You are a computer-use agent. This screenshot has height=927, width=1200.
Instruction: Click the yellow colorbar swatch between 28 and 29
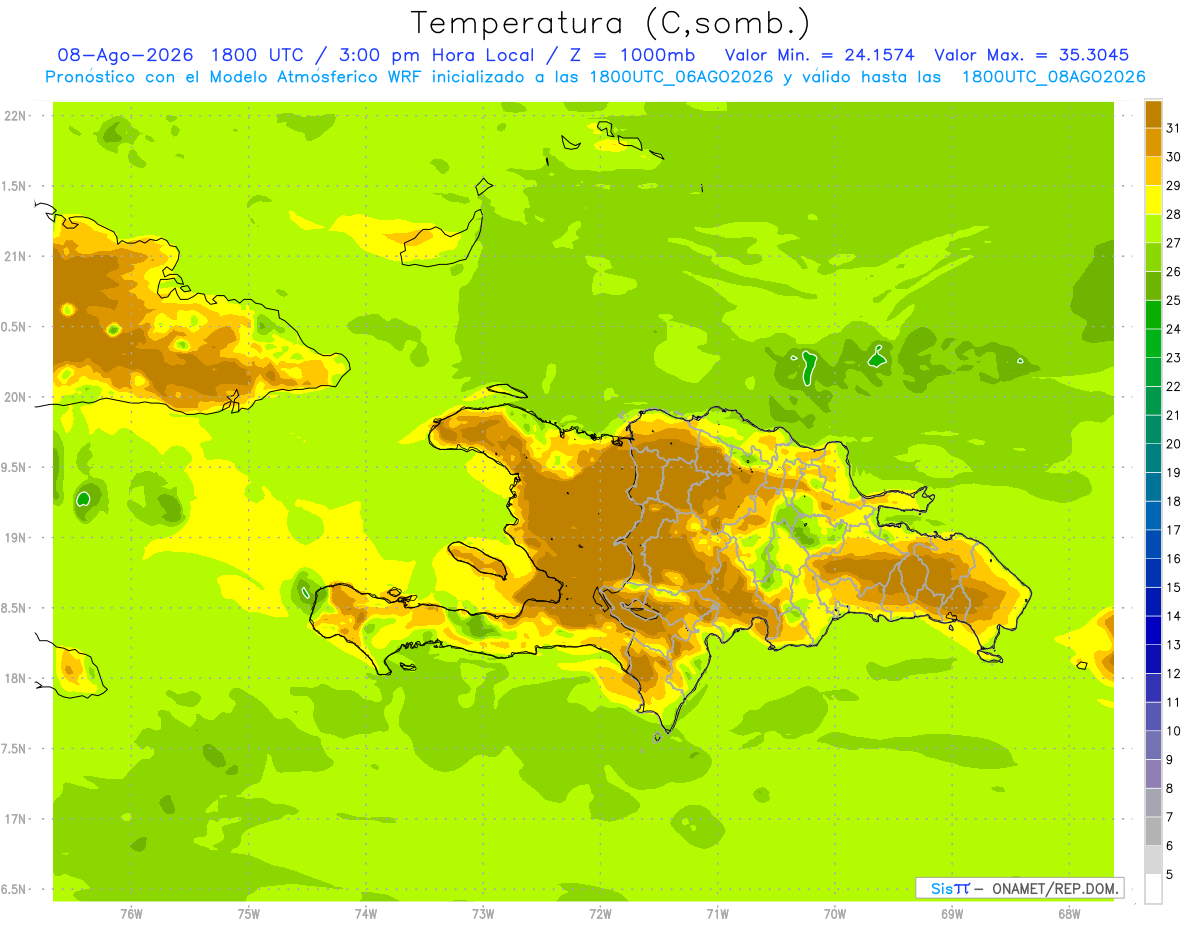1153,200
